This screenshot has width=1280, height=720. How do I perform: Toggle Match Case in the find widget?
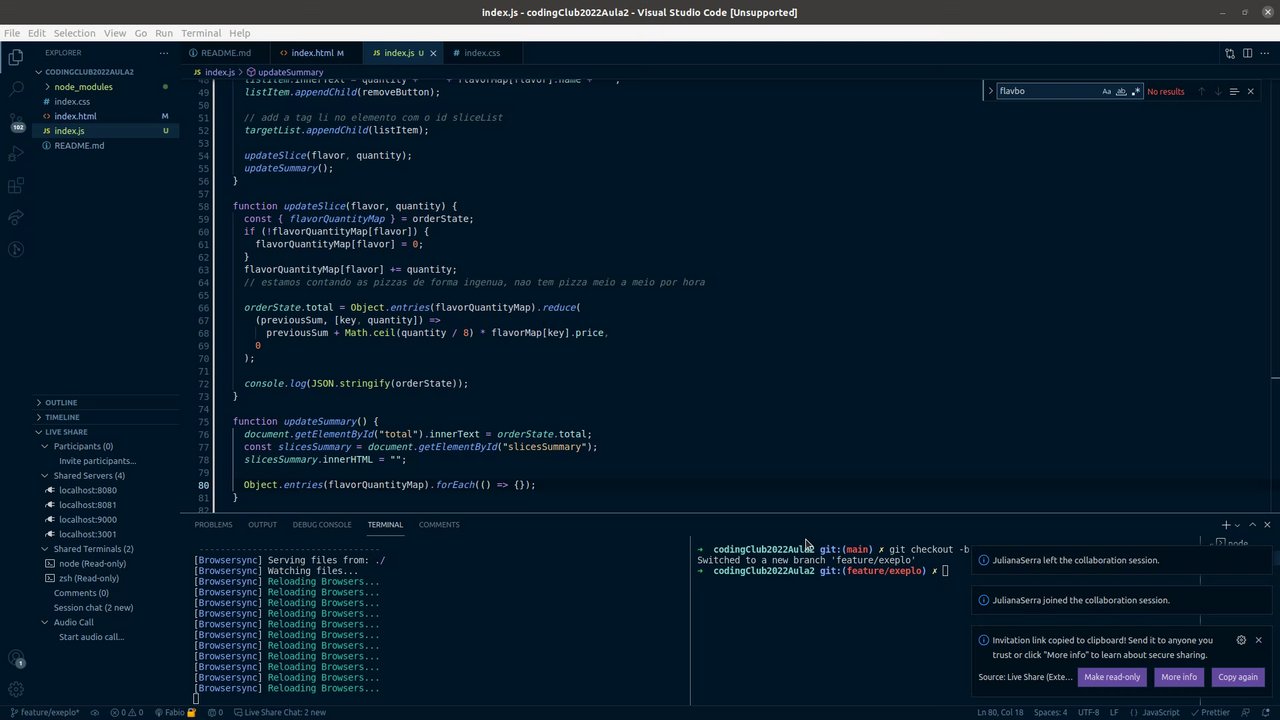[1107, 91]
